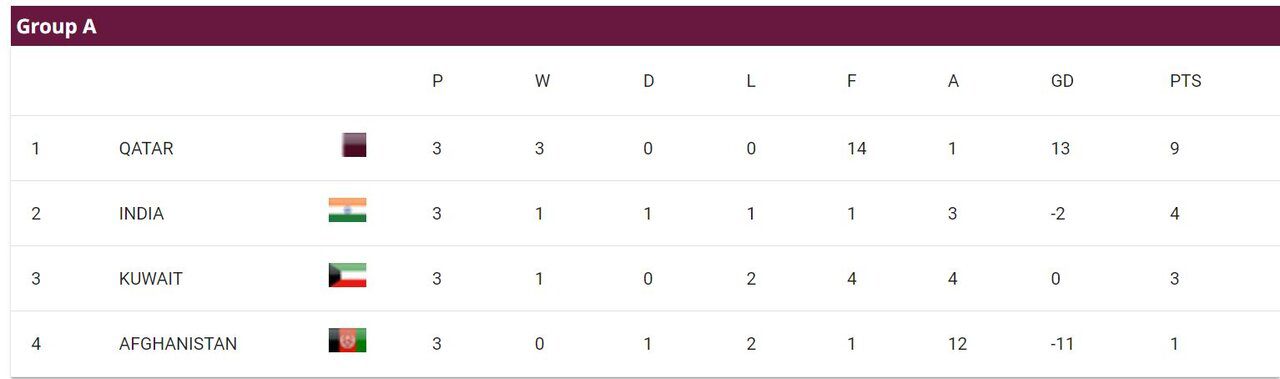Screen dimensions: 1280x379
Task: Click the PTS column header
Action: (1185, 81)
